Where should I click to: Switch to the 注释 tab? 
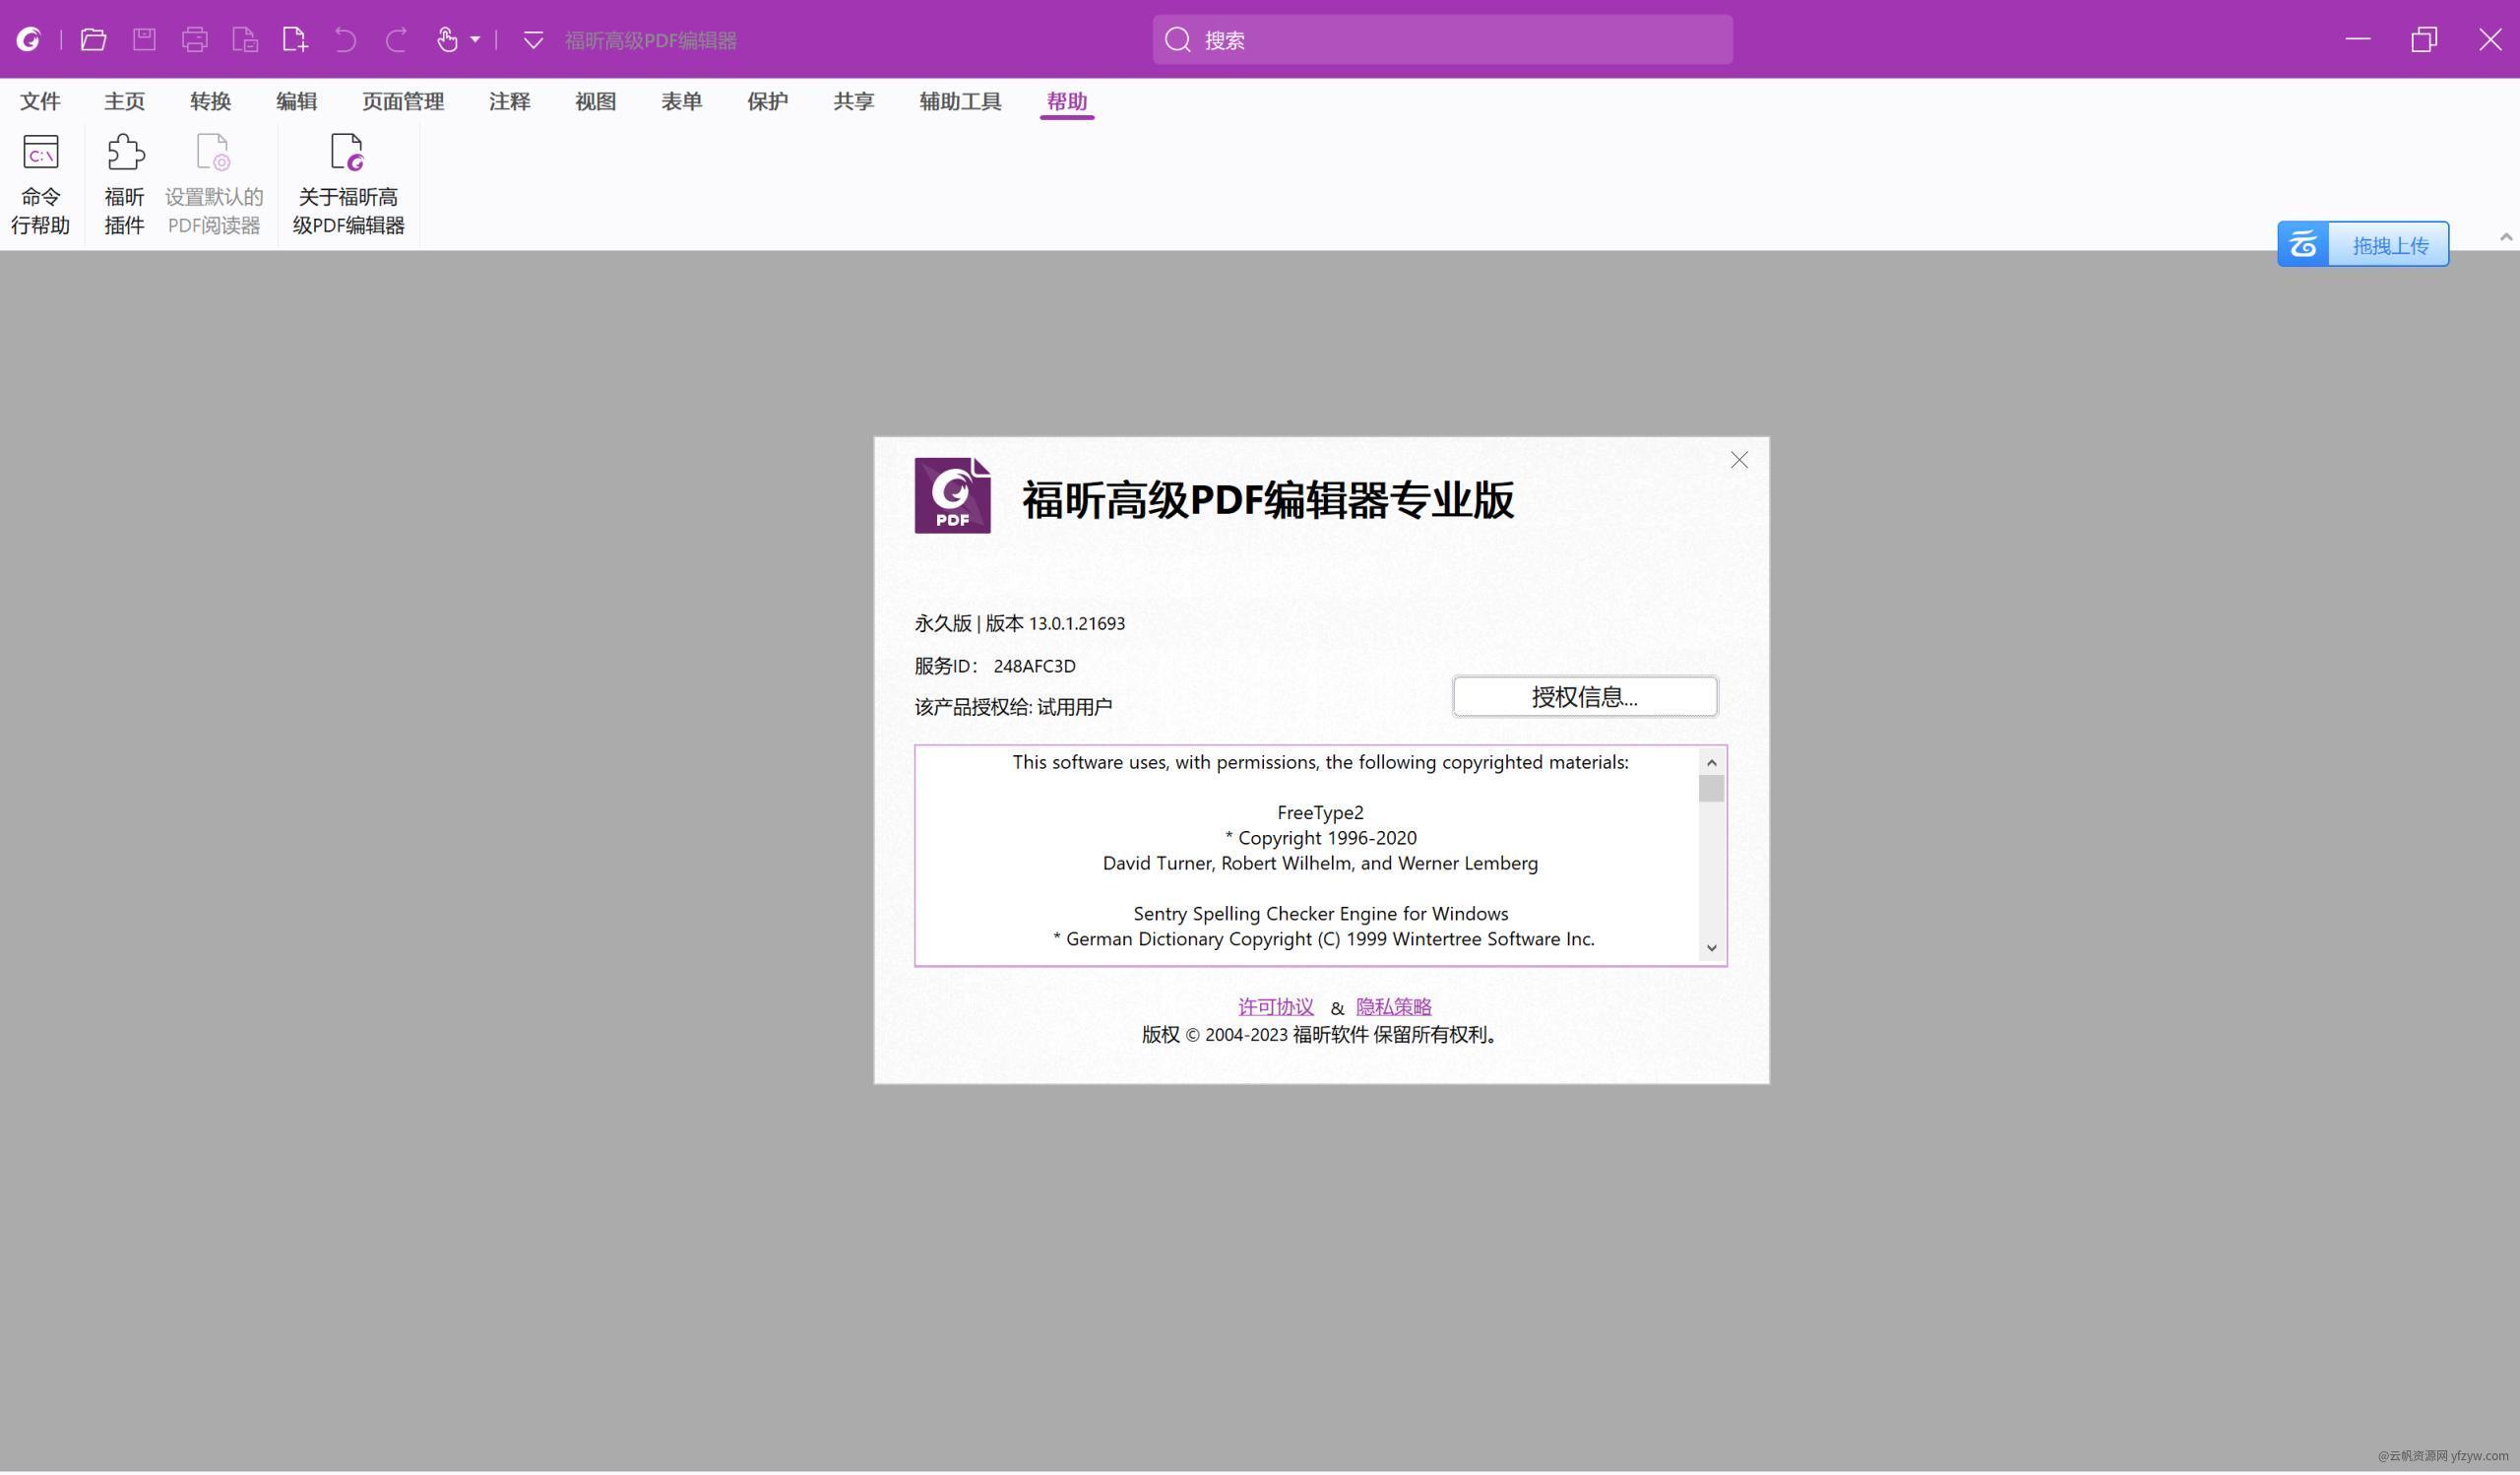509,101
